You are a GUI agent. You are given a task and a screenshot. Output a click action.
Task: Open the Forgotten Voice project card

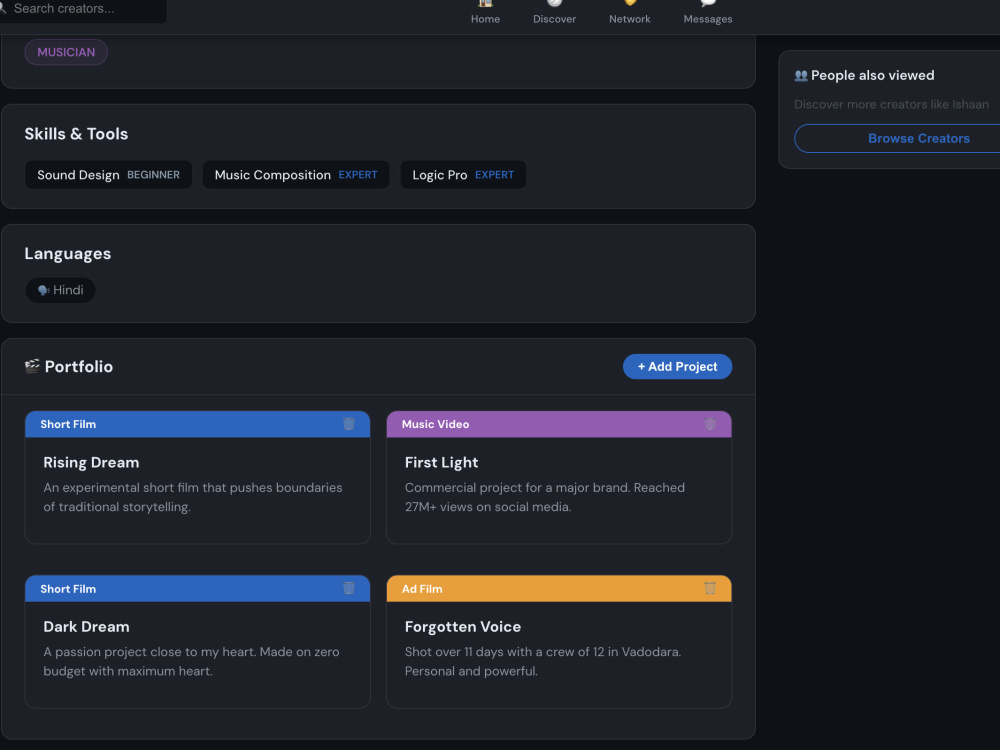(x=559, y=642)
